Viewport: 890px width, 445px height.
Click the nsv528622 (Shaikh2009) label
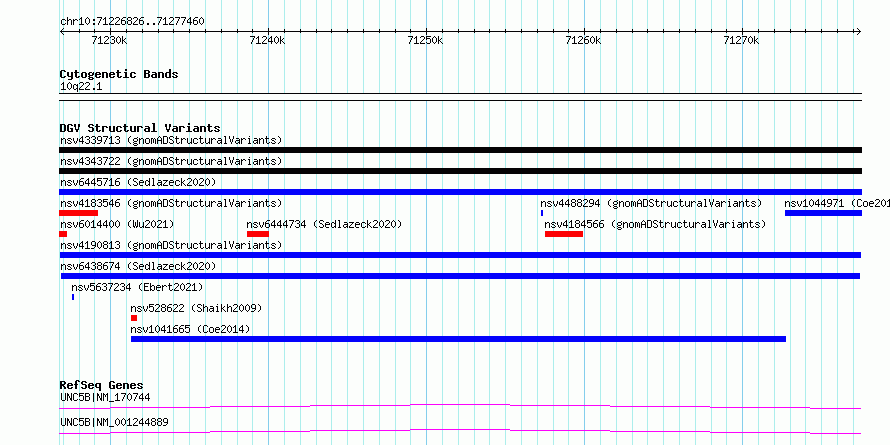(196, 308)
